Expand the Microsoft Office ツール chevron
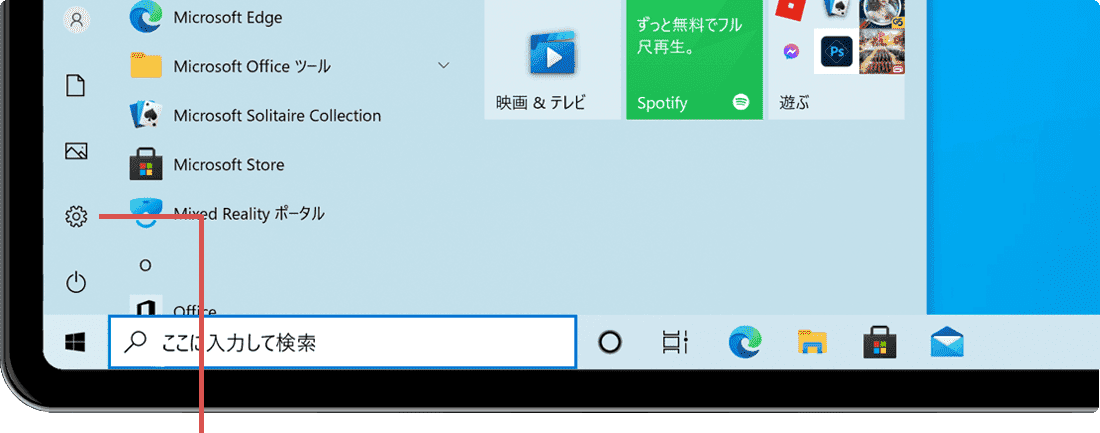The height and width of the screenshot is (433, 1100). click(x=443, y=65)
